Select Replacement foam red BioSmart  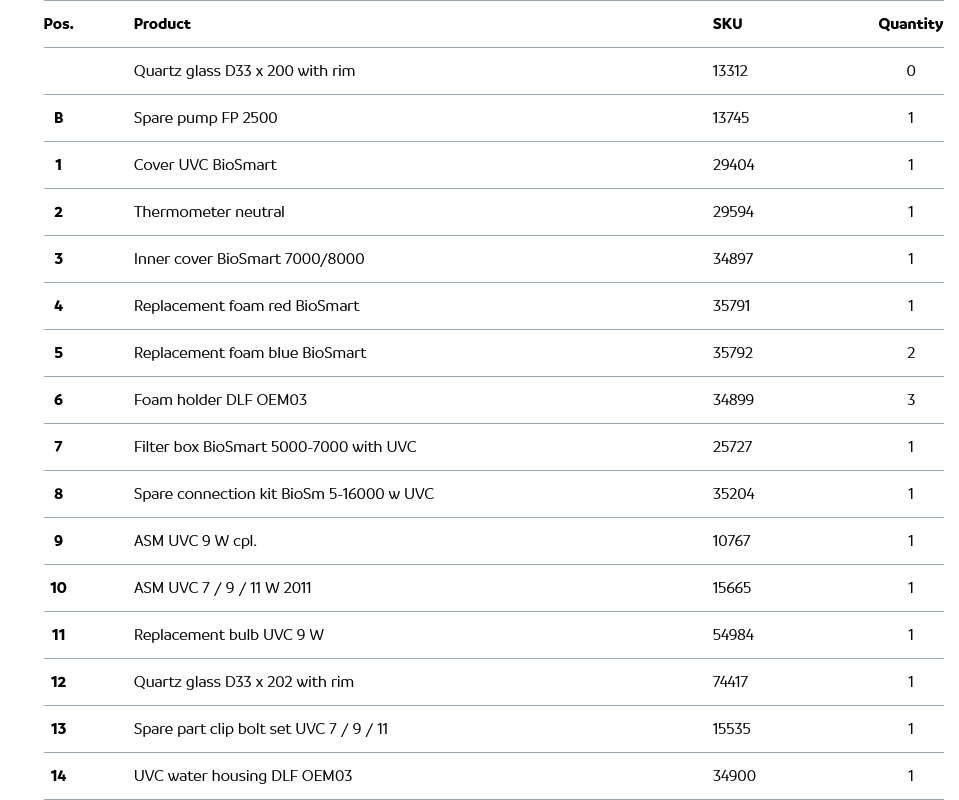click(x=246, y=306)
